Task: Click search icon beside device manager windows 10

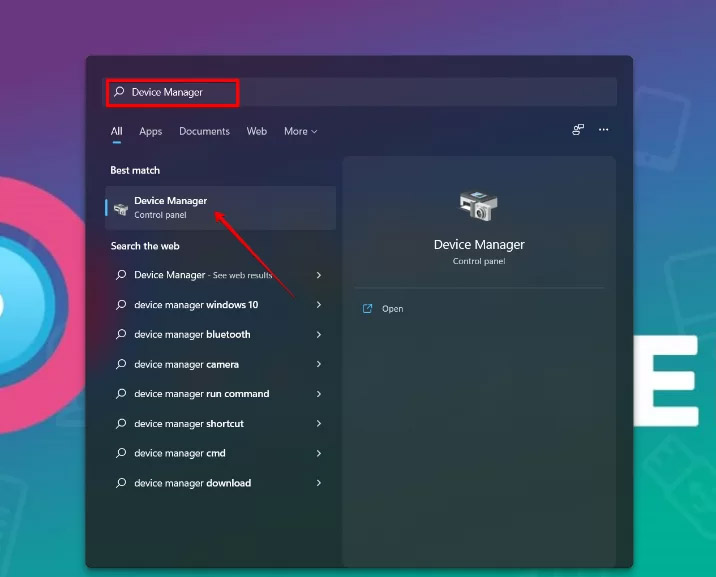Action: click(x=121, y=304)
